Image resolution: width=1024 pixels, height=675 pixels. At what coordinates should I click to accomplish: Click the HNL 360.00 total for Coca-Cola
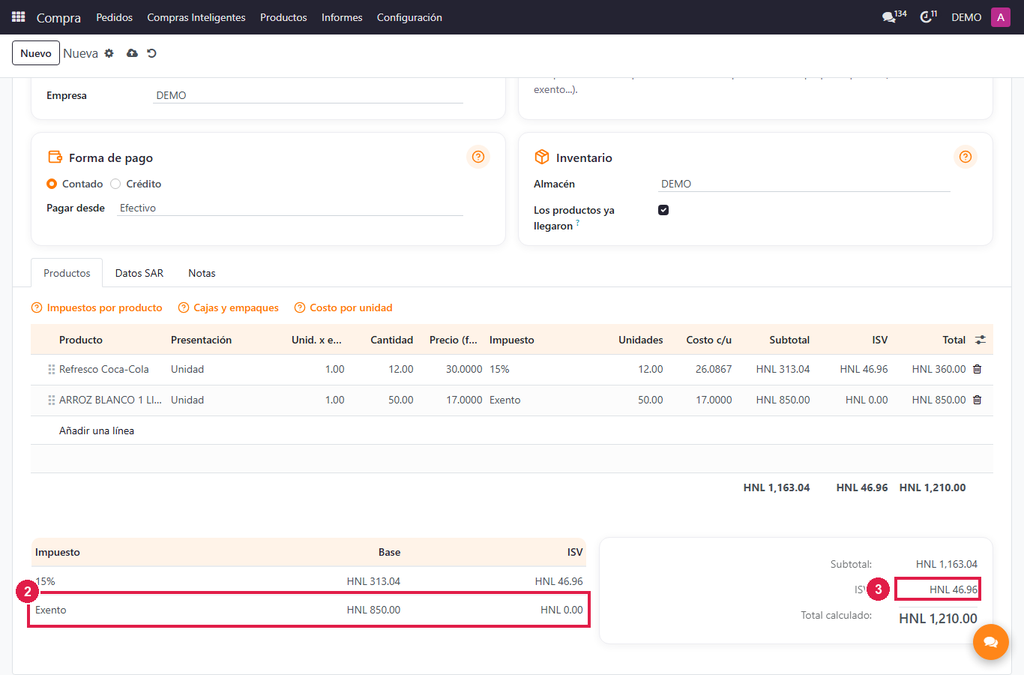pyautogui.click(x=938, y=369)
